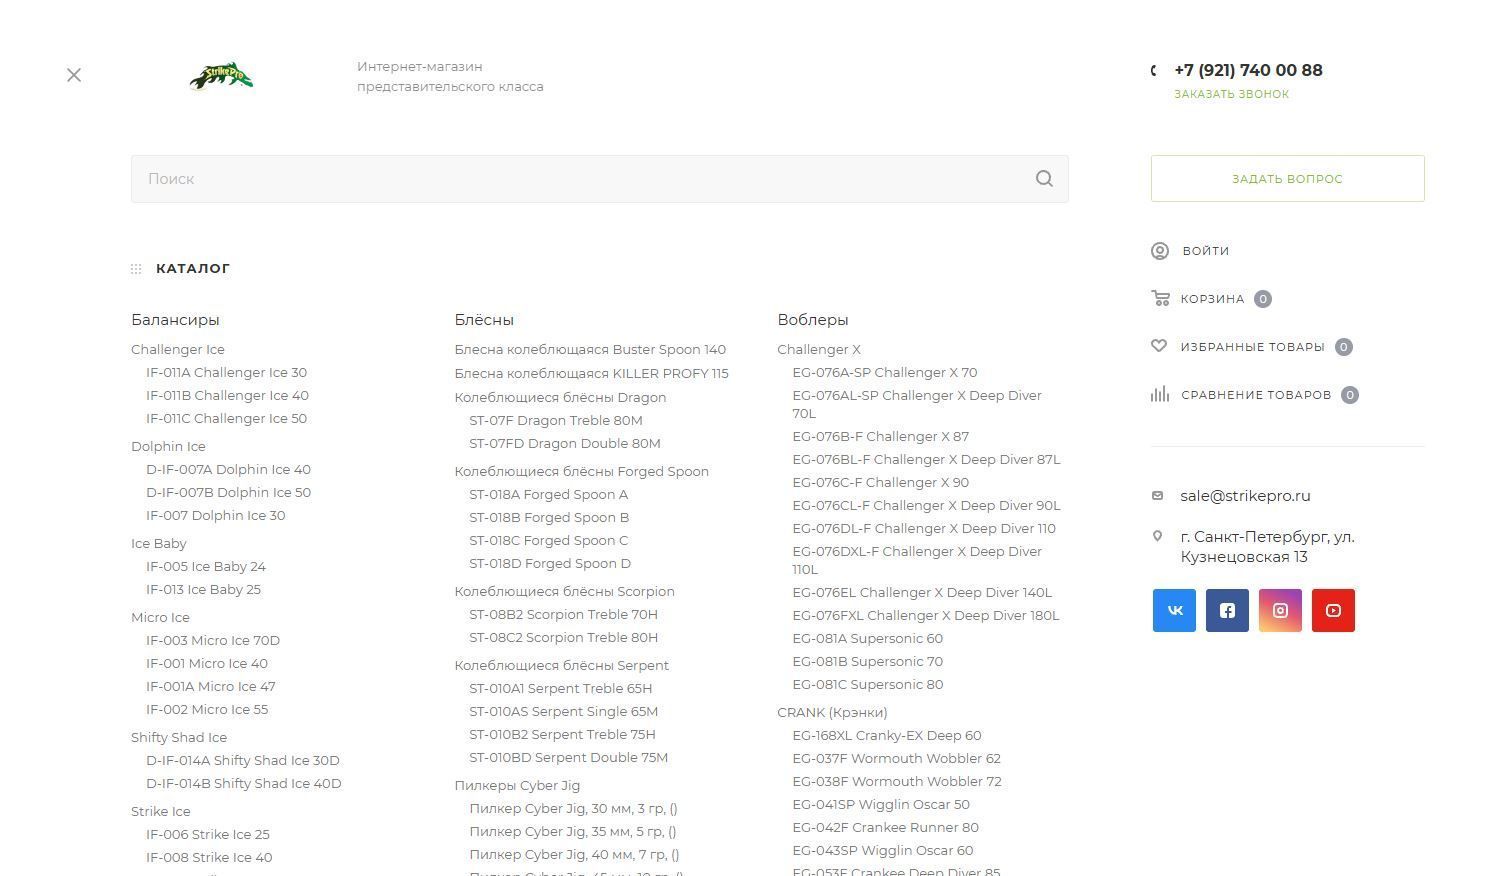Viewport: 1499px width, 876px height.
Task: Open Колеблющиеся блёсны Serpent subcategory
Action: click(x=561, y=665)
